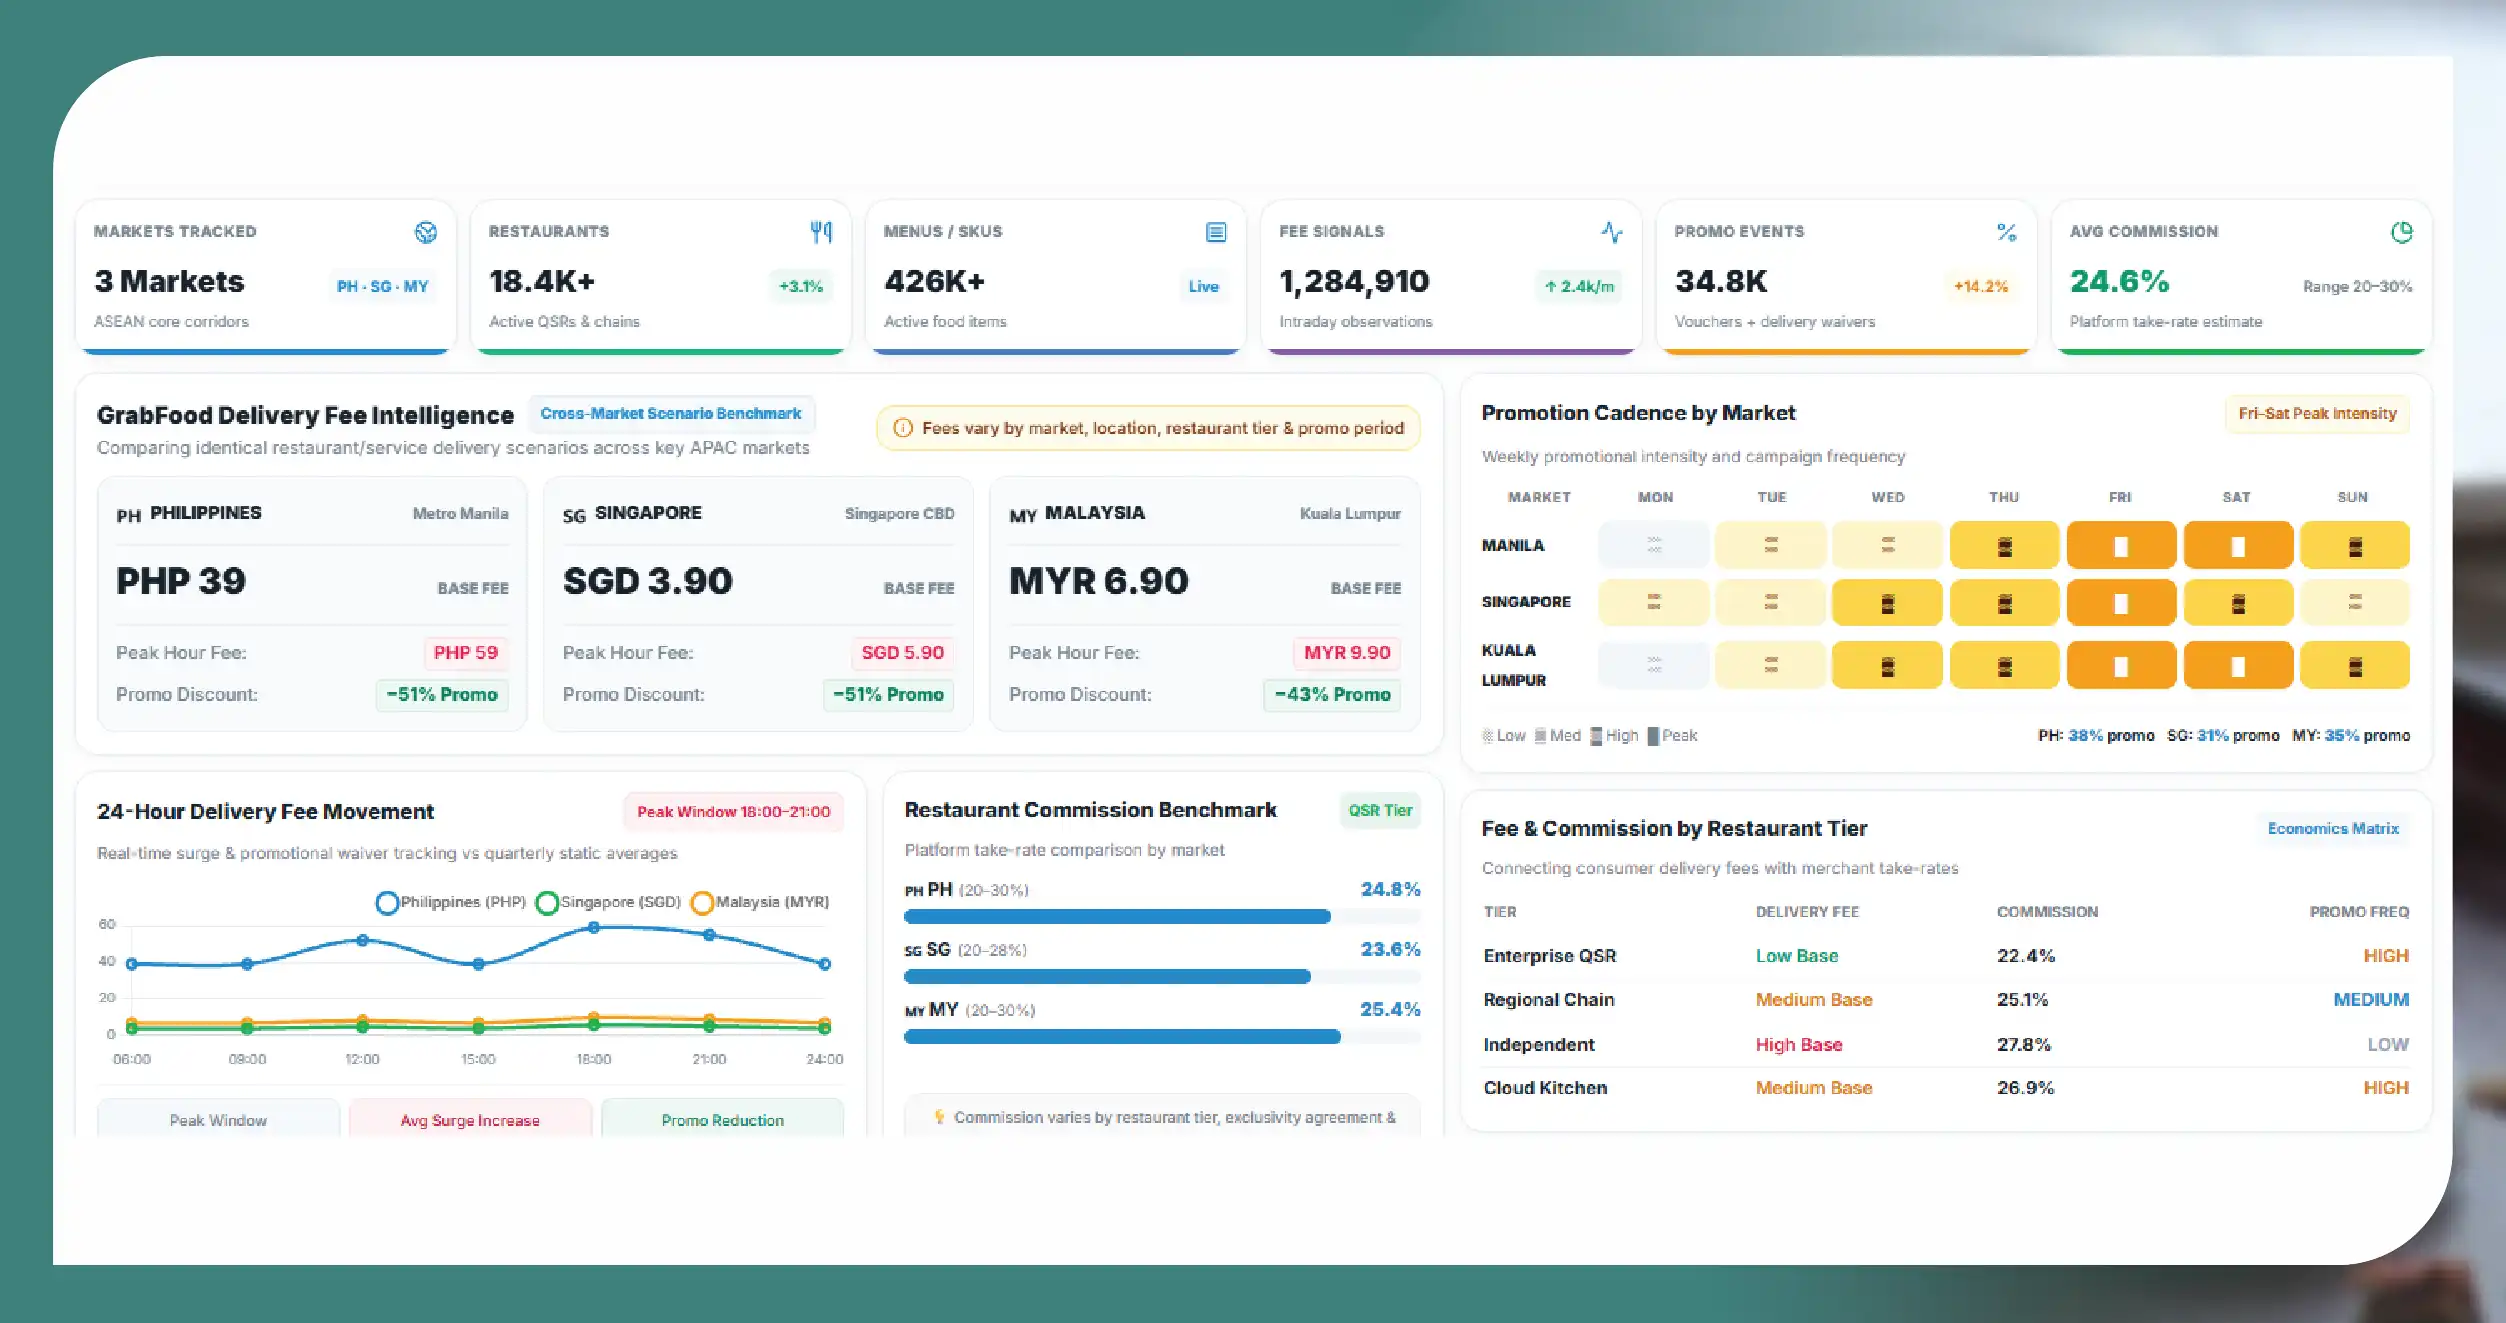
Task: Click the lightbulb icon beside commission note
Action: 939,1117
